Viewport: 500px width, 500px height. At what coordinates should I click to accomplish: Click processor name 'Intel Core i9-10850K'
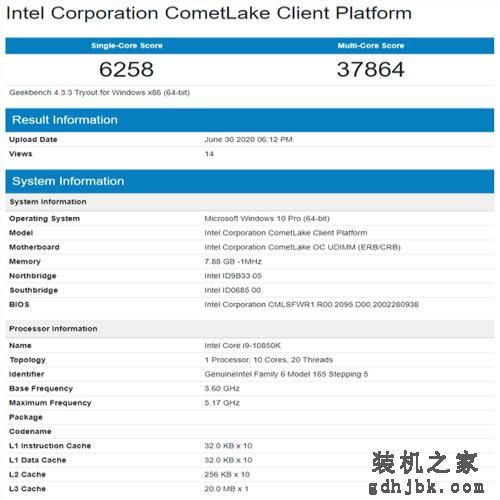click(243, 345)
